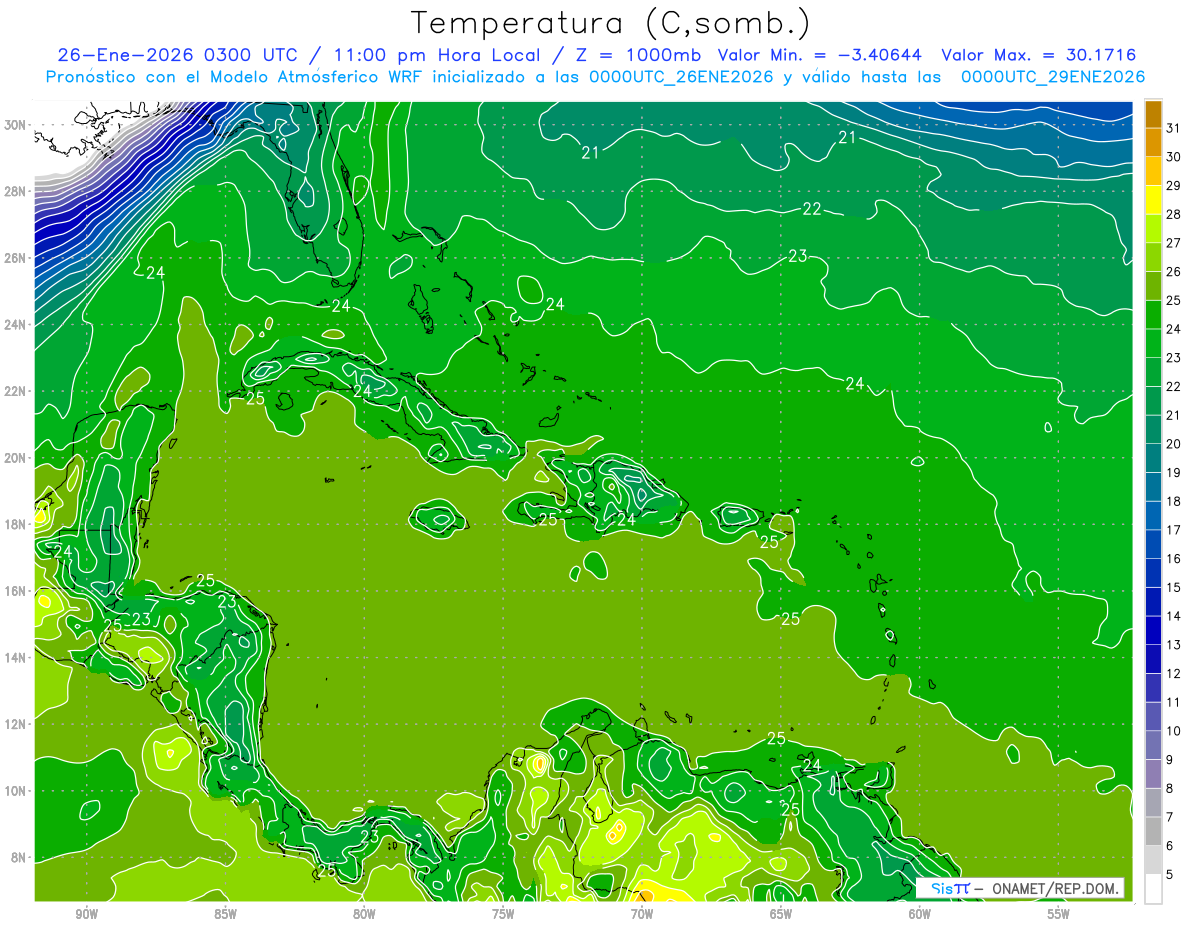The width and height of the screenshot is (1200, 927).
Task: Click the '14' label on the color scale
Action: pyautogui.click(x=1174, y=616)
